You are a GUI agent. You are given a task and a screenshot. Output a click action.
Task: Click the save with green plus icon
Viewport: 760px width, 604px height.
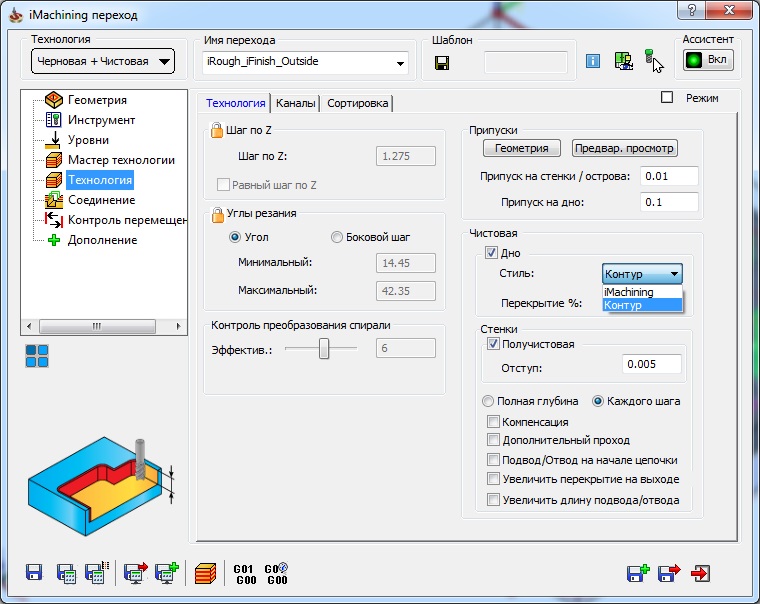coord(638,573)
